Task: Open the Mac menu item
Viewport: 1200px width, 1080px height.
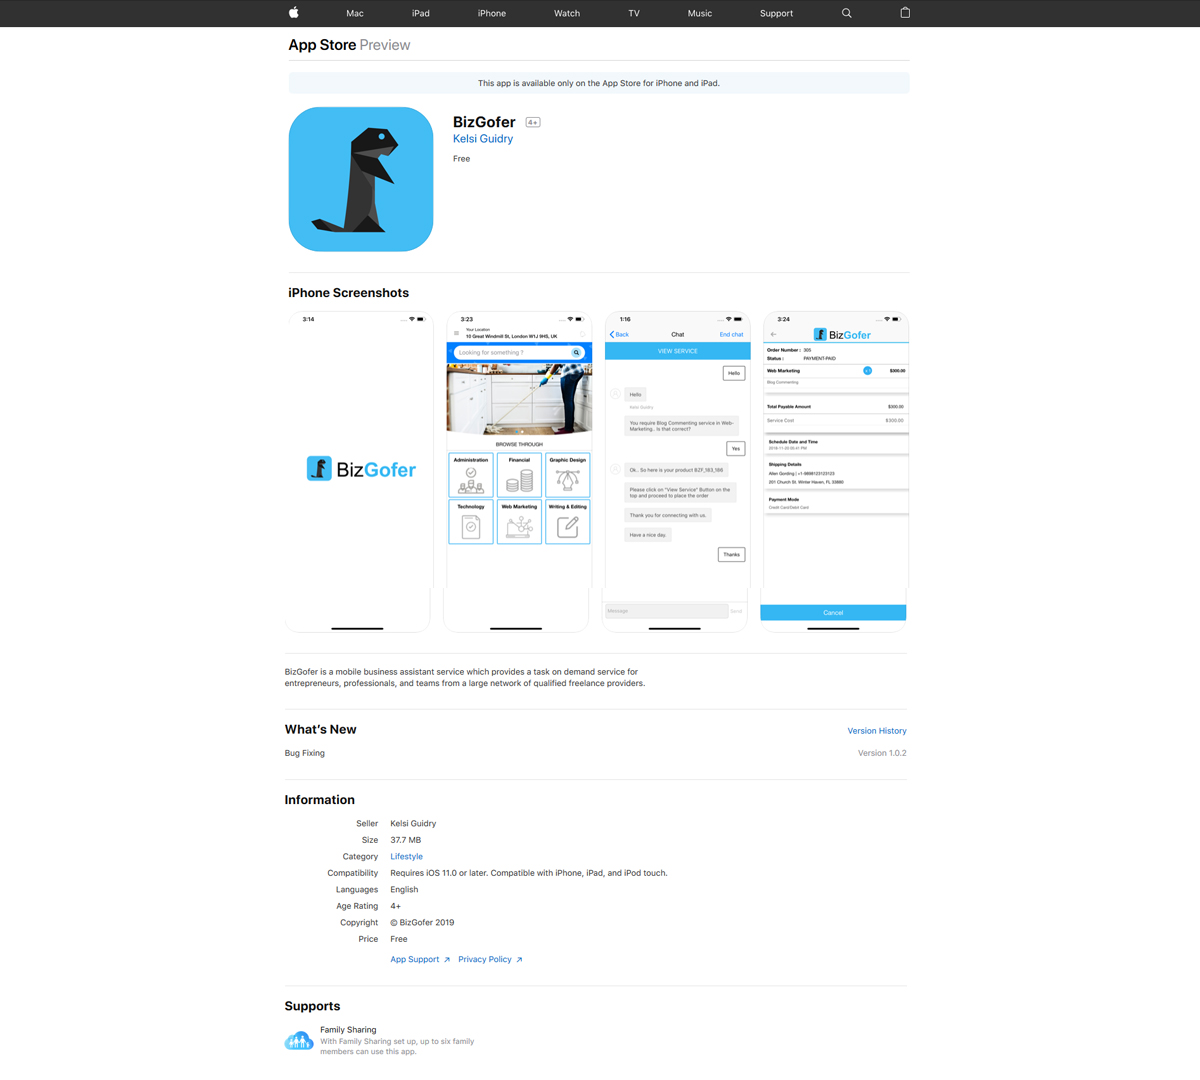Action: coord(355,13)
